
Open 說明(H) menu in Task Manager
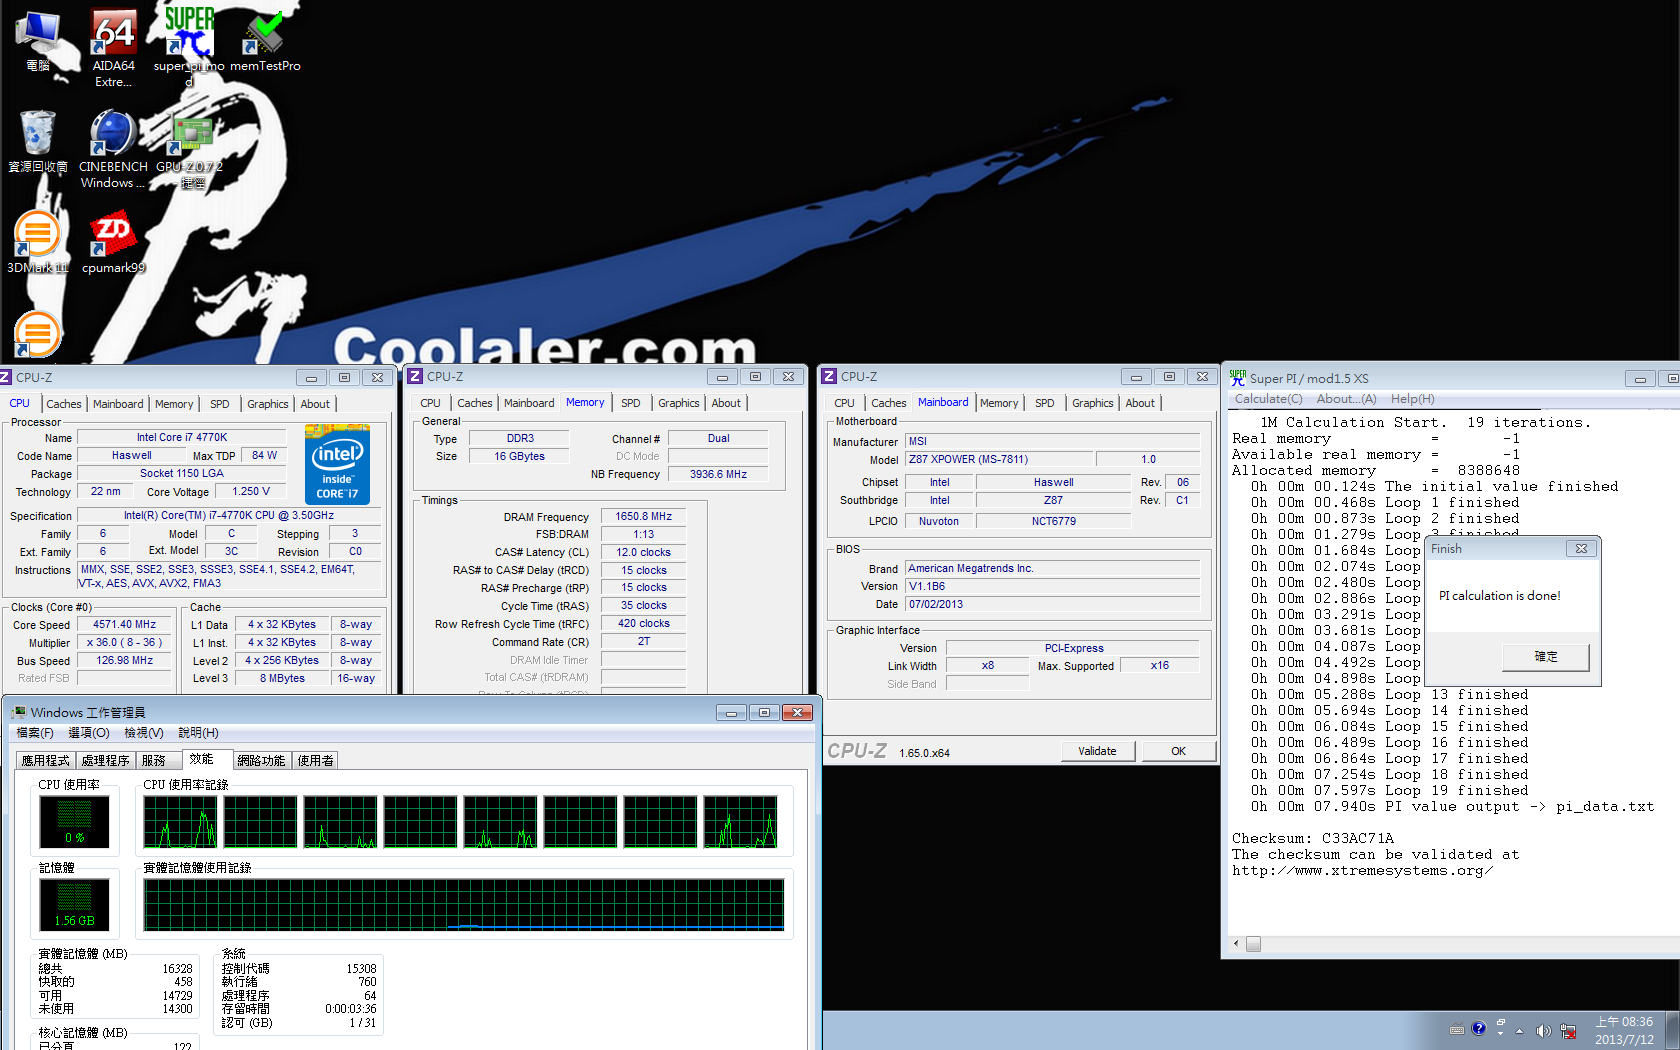pyautogui.click(x=198, y=733)
